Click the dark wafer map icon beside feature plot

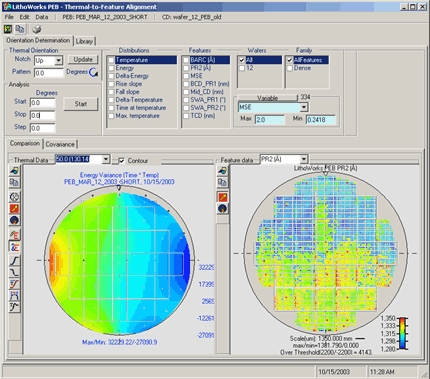tap(223, 209)
